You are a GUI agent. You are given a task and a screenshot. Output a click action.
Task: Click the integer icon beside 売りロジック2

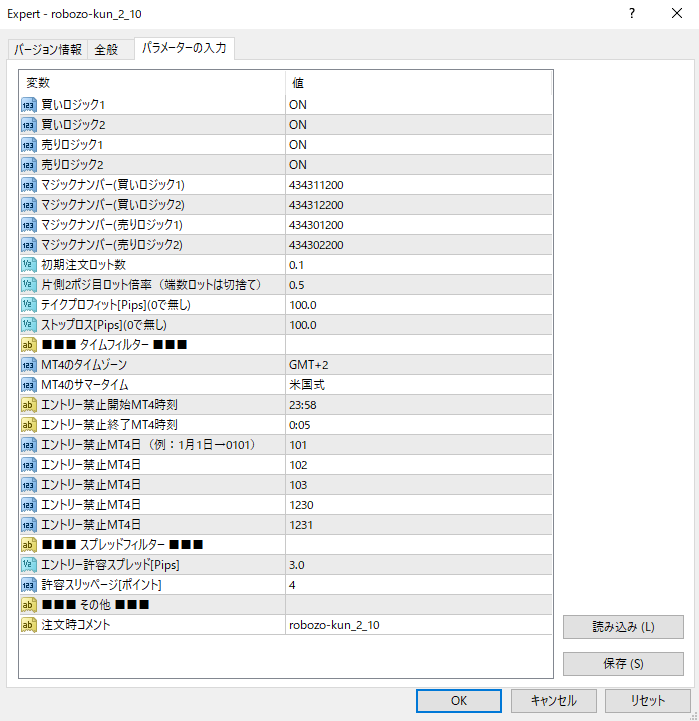(x=29, y=165)
